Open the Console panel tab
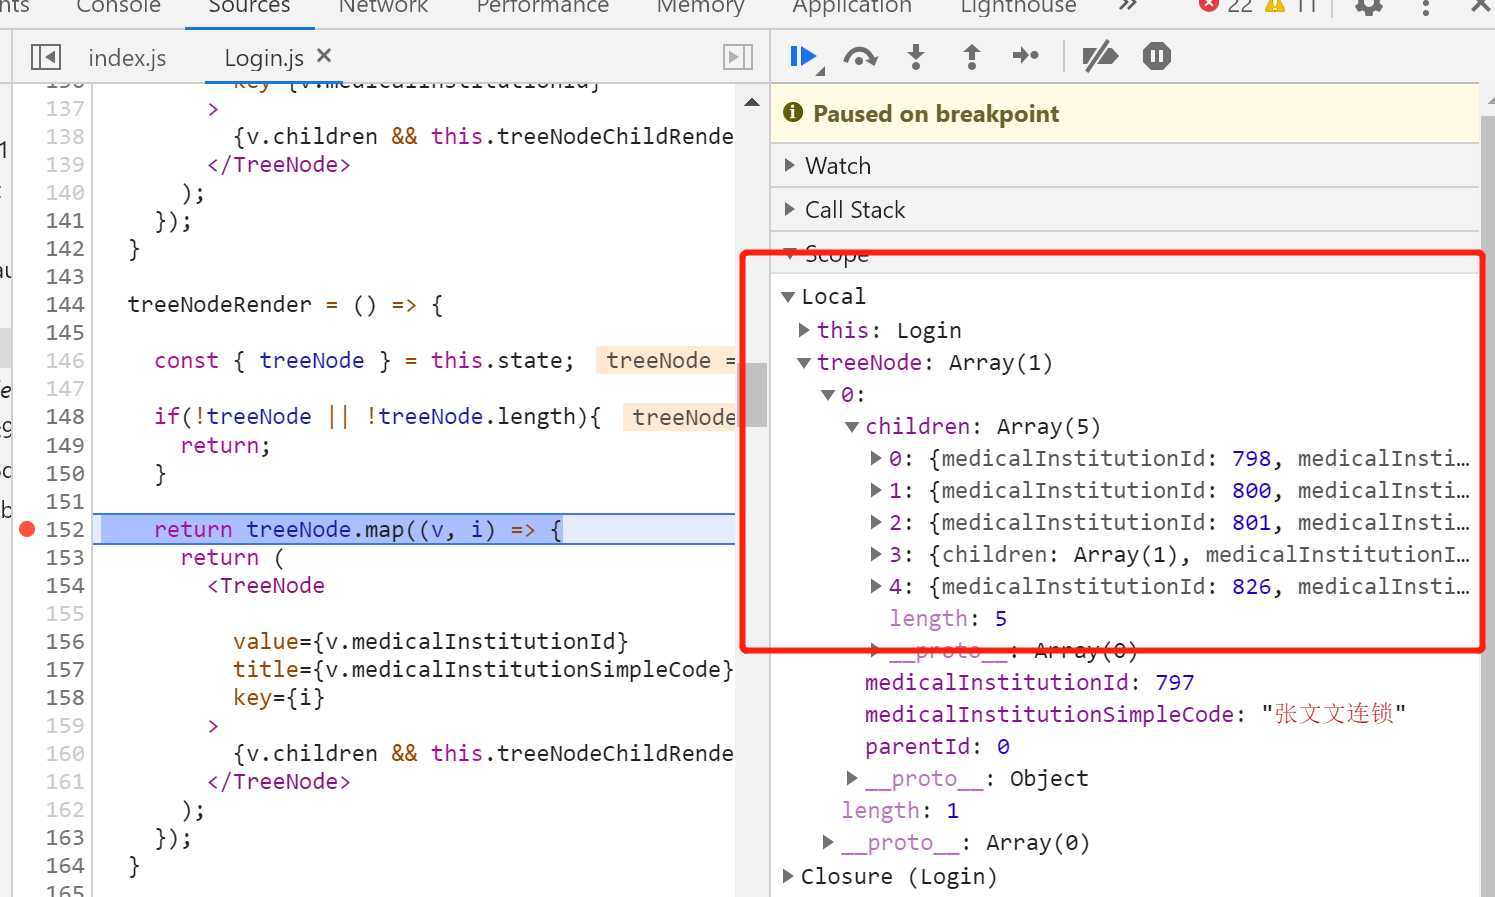This screenshot has width=1495, height=897. (x=118, y=7)
